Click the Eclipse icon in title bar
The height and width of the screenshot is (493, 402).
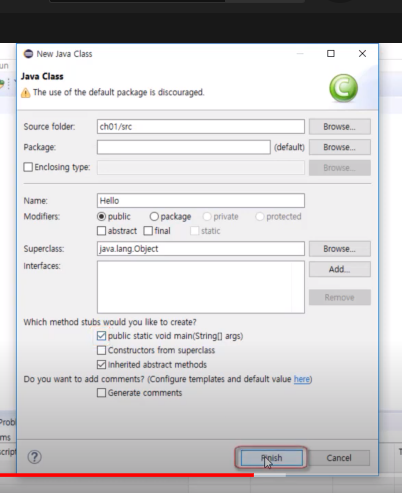28,54
